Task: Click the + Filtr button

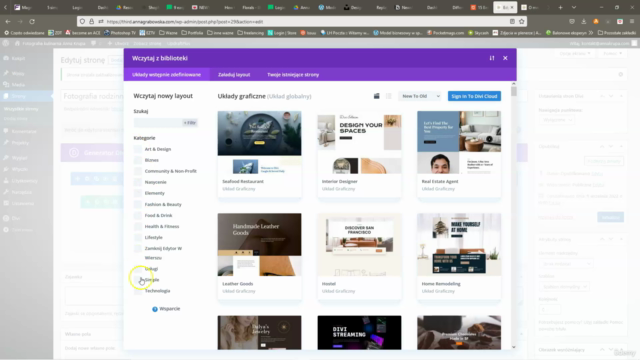Action: (x=190, y=123)
